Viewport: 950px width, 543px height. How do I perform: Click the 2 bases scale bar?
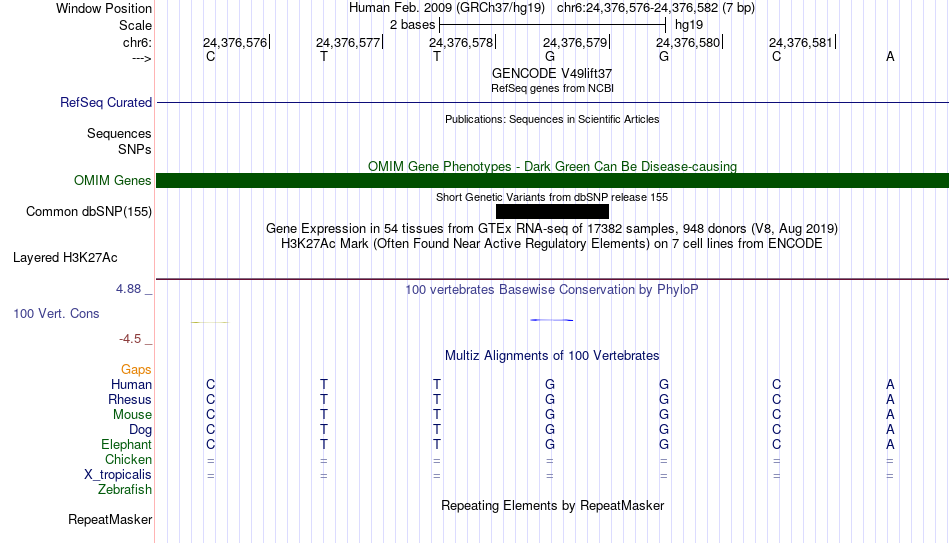pyautogui.click(x=553, y=25)
